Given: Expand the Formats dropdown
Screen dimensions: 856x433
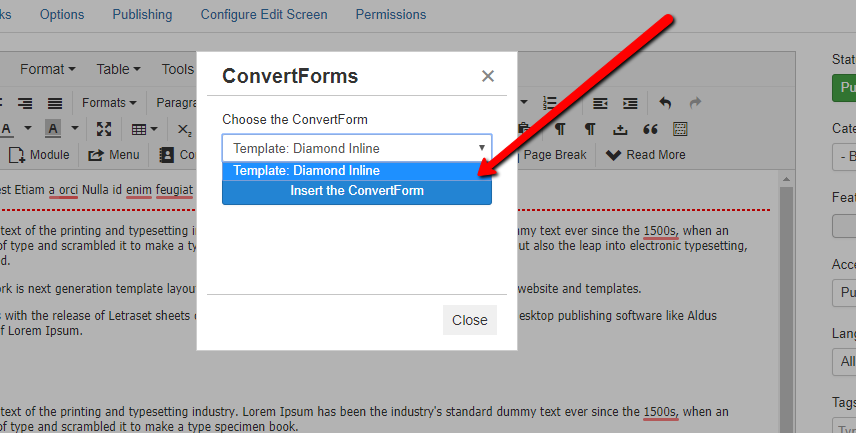Looking at the screenshot, I should [109, 103].
